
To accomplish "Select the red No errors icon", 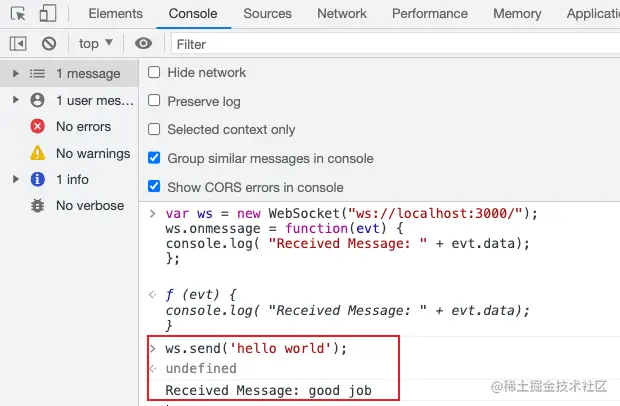I will point(38,127).
